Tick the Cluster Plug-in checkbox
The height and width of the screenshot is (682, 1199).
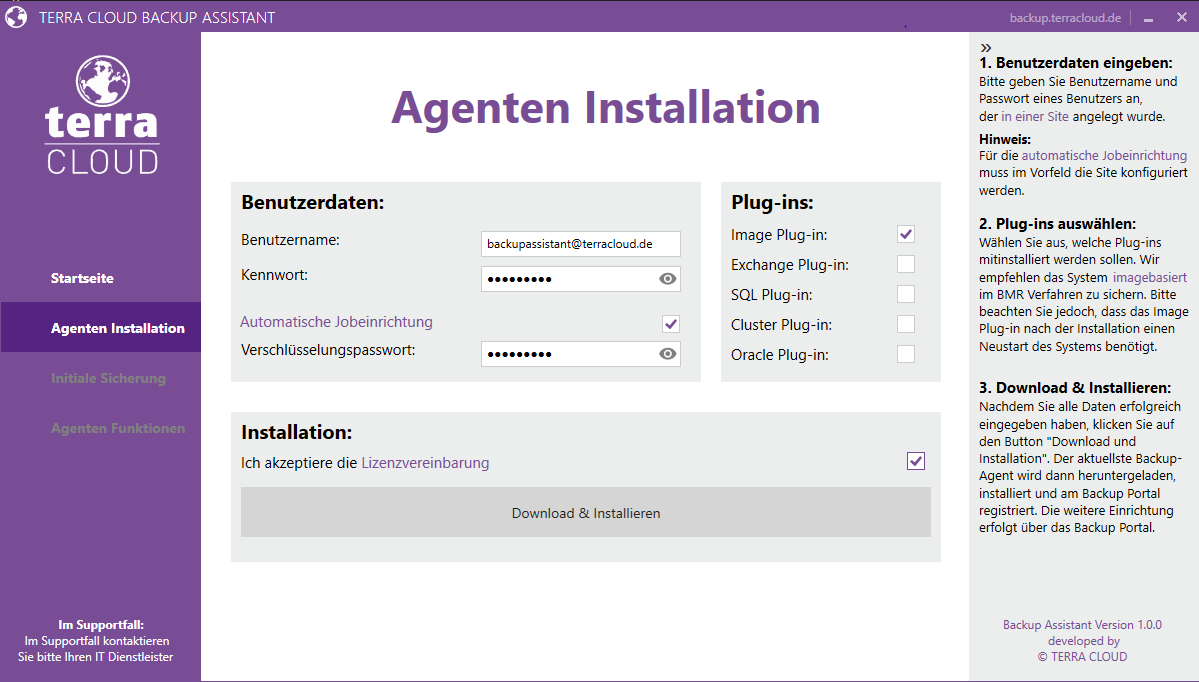[906, 324]
